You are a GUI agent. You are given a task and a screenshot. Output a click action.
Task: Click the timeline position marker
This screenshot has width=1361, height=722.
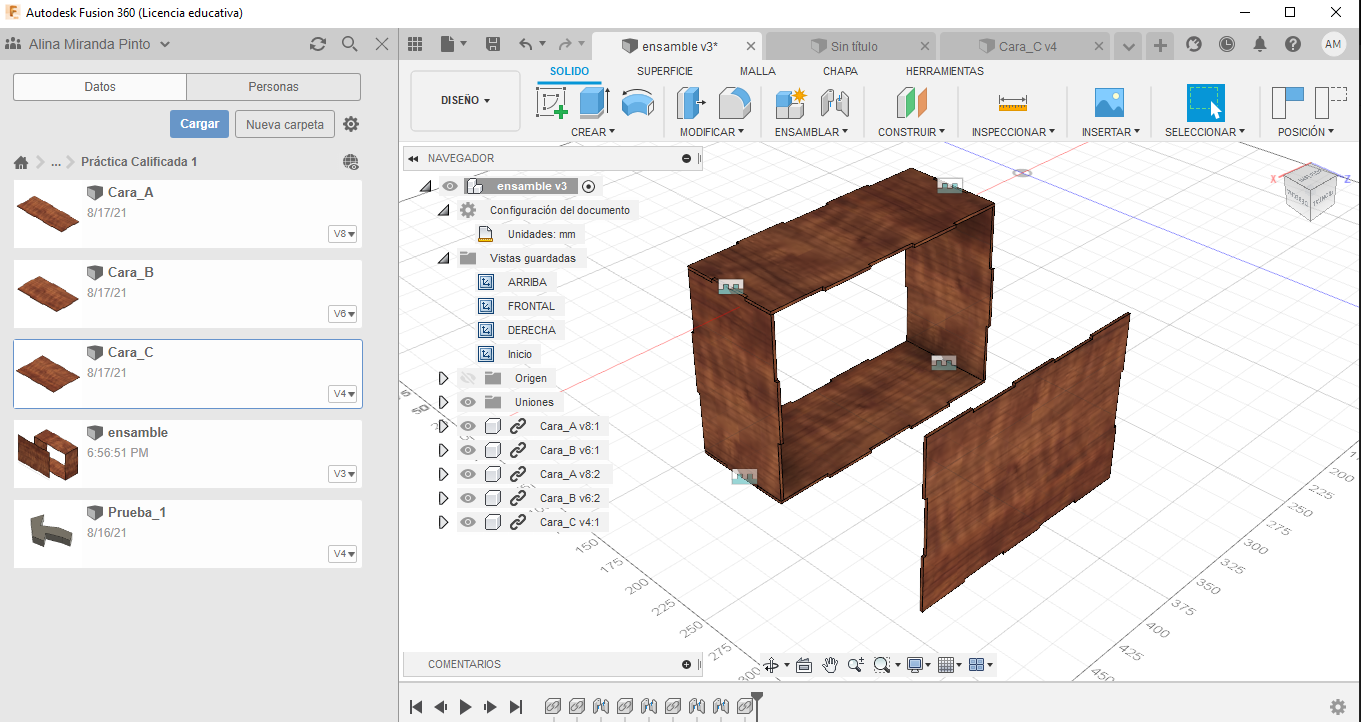tap(757, 697)
